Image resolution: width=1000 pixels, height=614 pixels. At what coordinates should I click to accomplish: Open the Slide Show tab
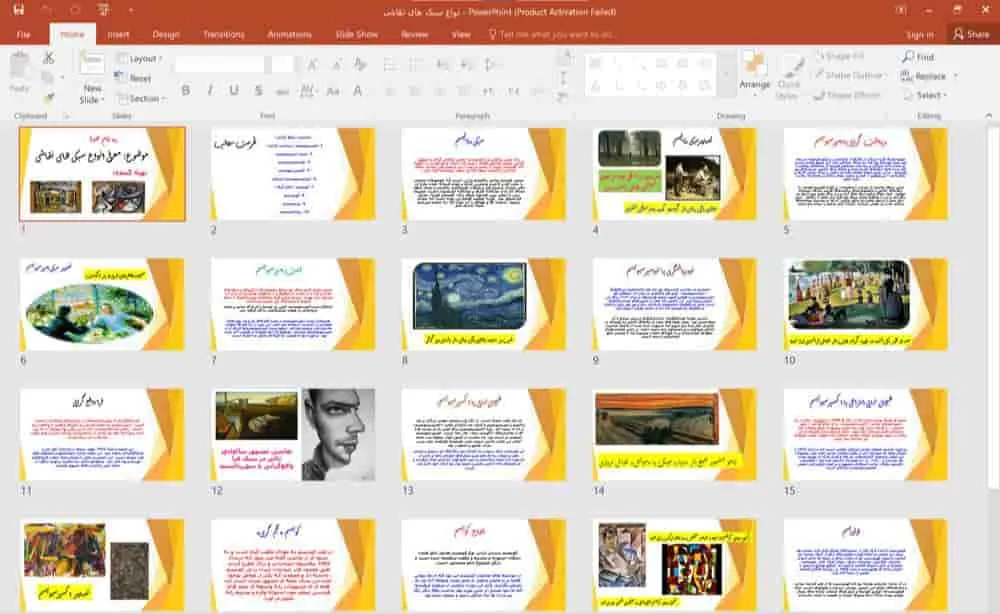356,34
